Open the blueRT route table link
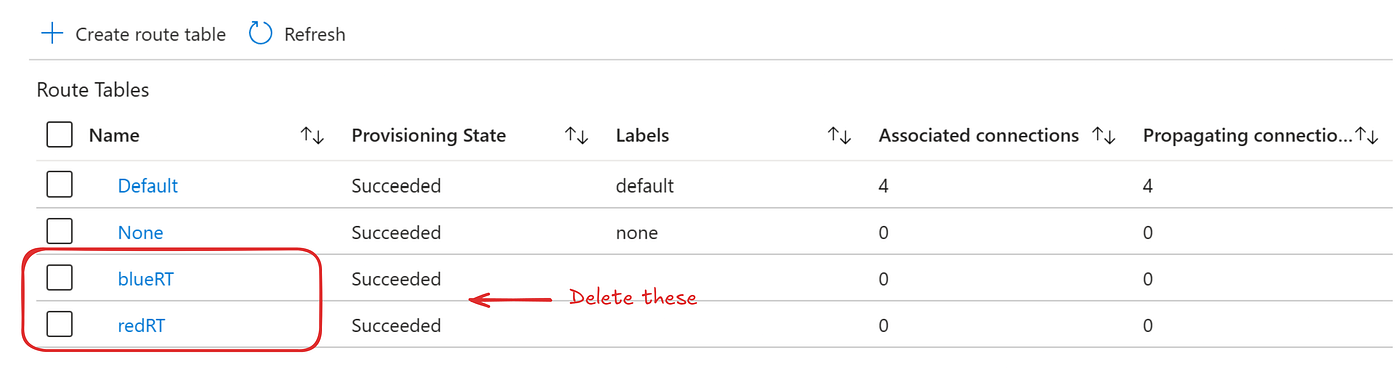 pos(146,279)
